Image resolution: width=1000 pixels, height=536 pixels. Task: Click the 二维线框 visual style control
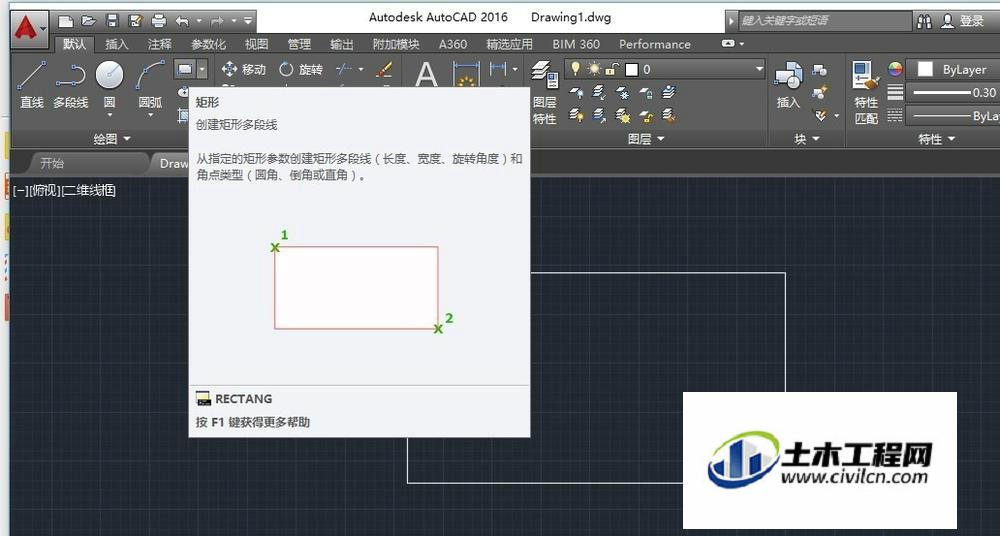click(89, 190)
